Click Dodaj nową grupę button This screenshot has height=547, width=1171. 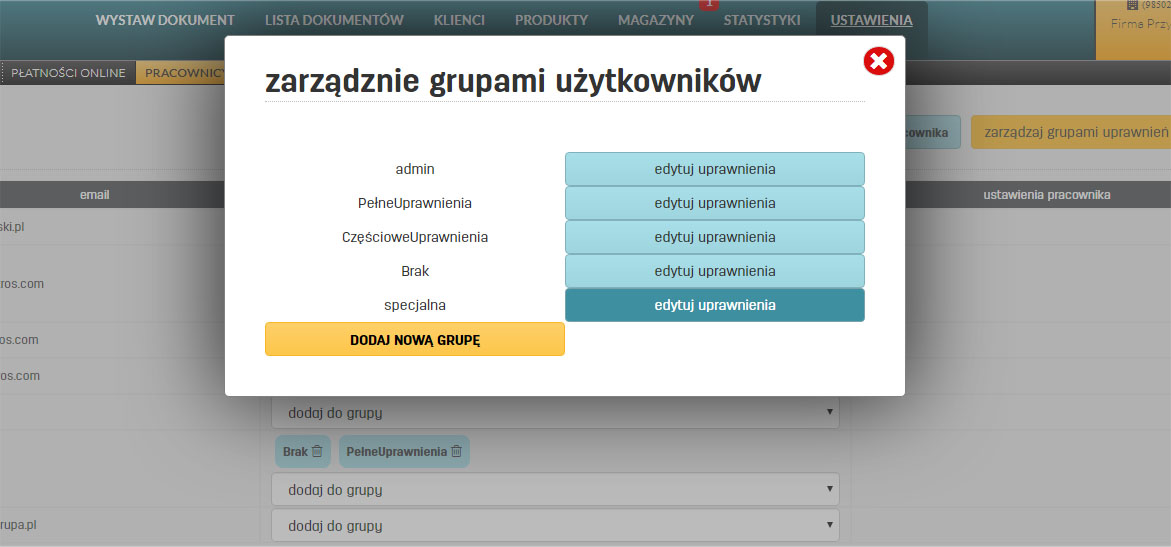[414, 339]
